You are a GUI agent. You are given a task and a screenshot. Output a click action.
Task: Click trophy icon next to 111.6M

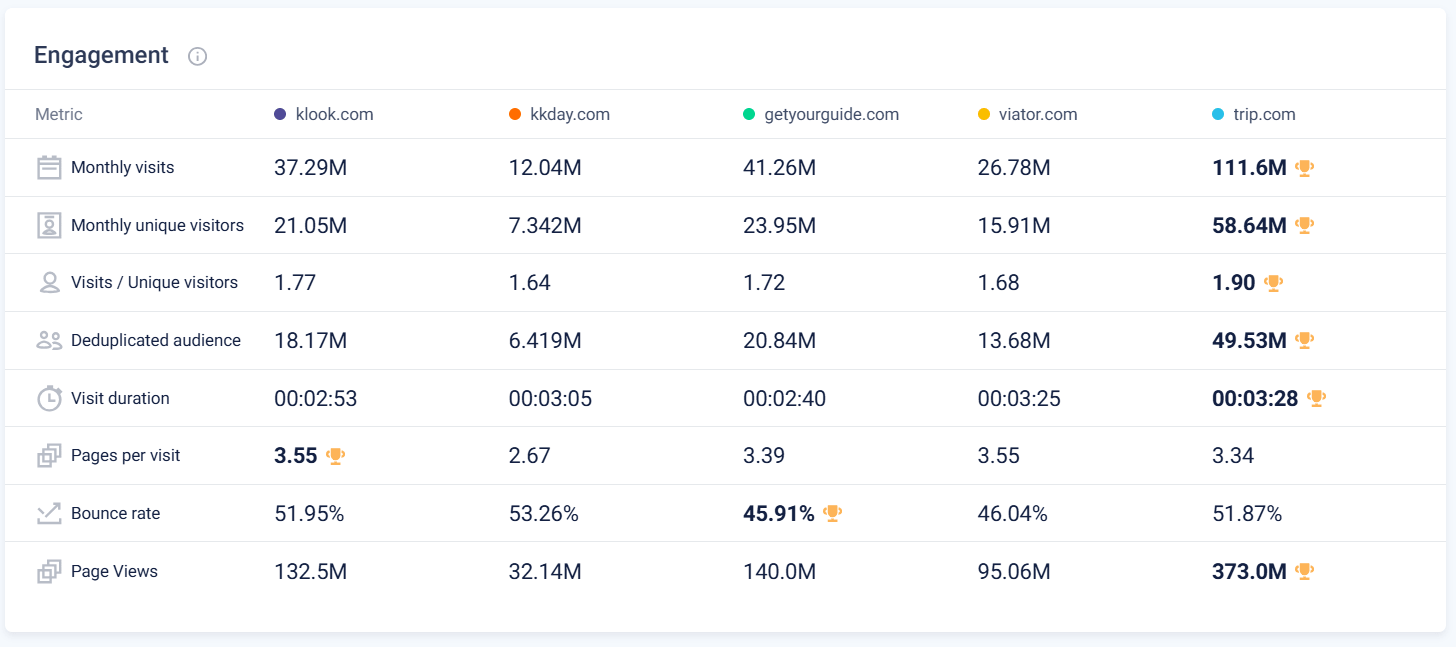pos(1304,168)
